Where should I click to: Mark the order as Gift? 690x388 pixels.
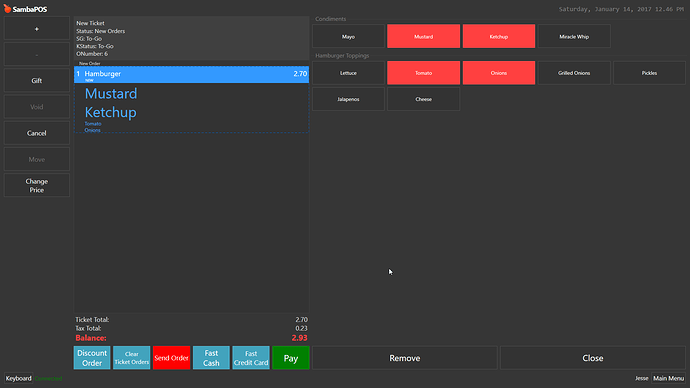coord(37,81)
